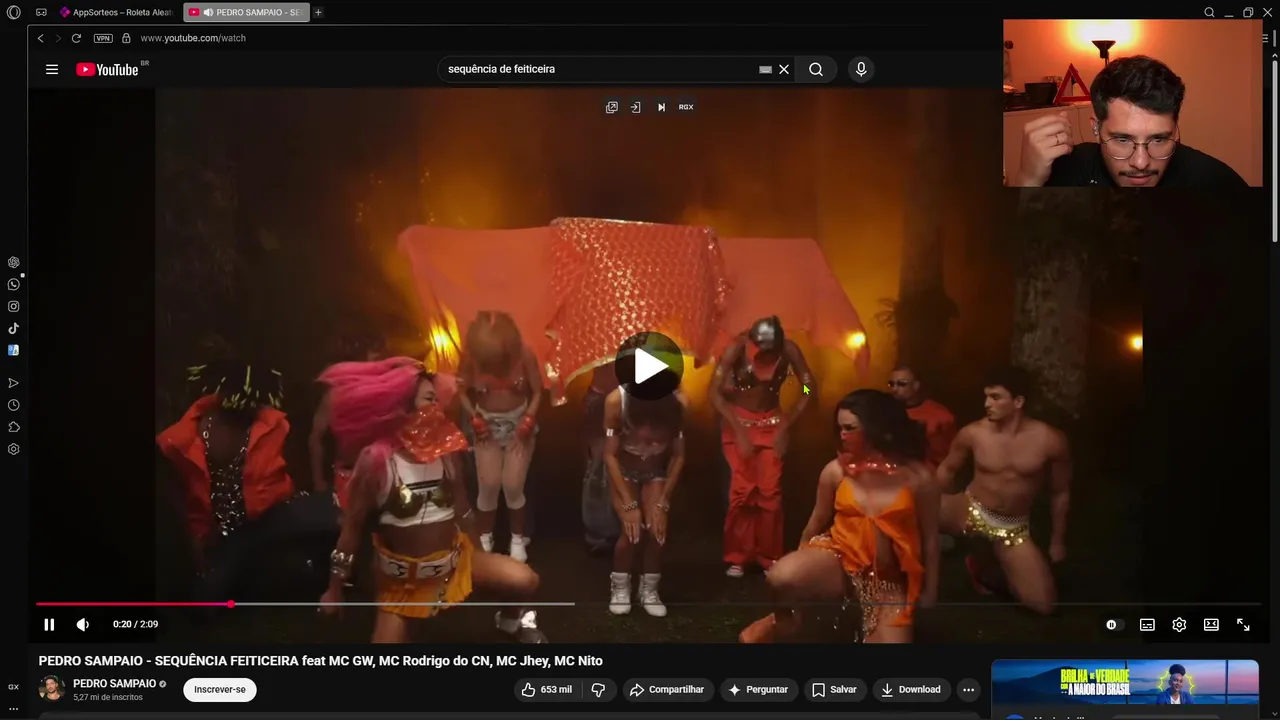Open the GX Corner gamepad icon
Viewport: 1280px width, 720px height.
[41, 12]
